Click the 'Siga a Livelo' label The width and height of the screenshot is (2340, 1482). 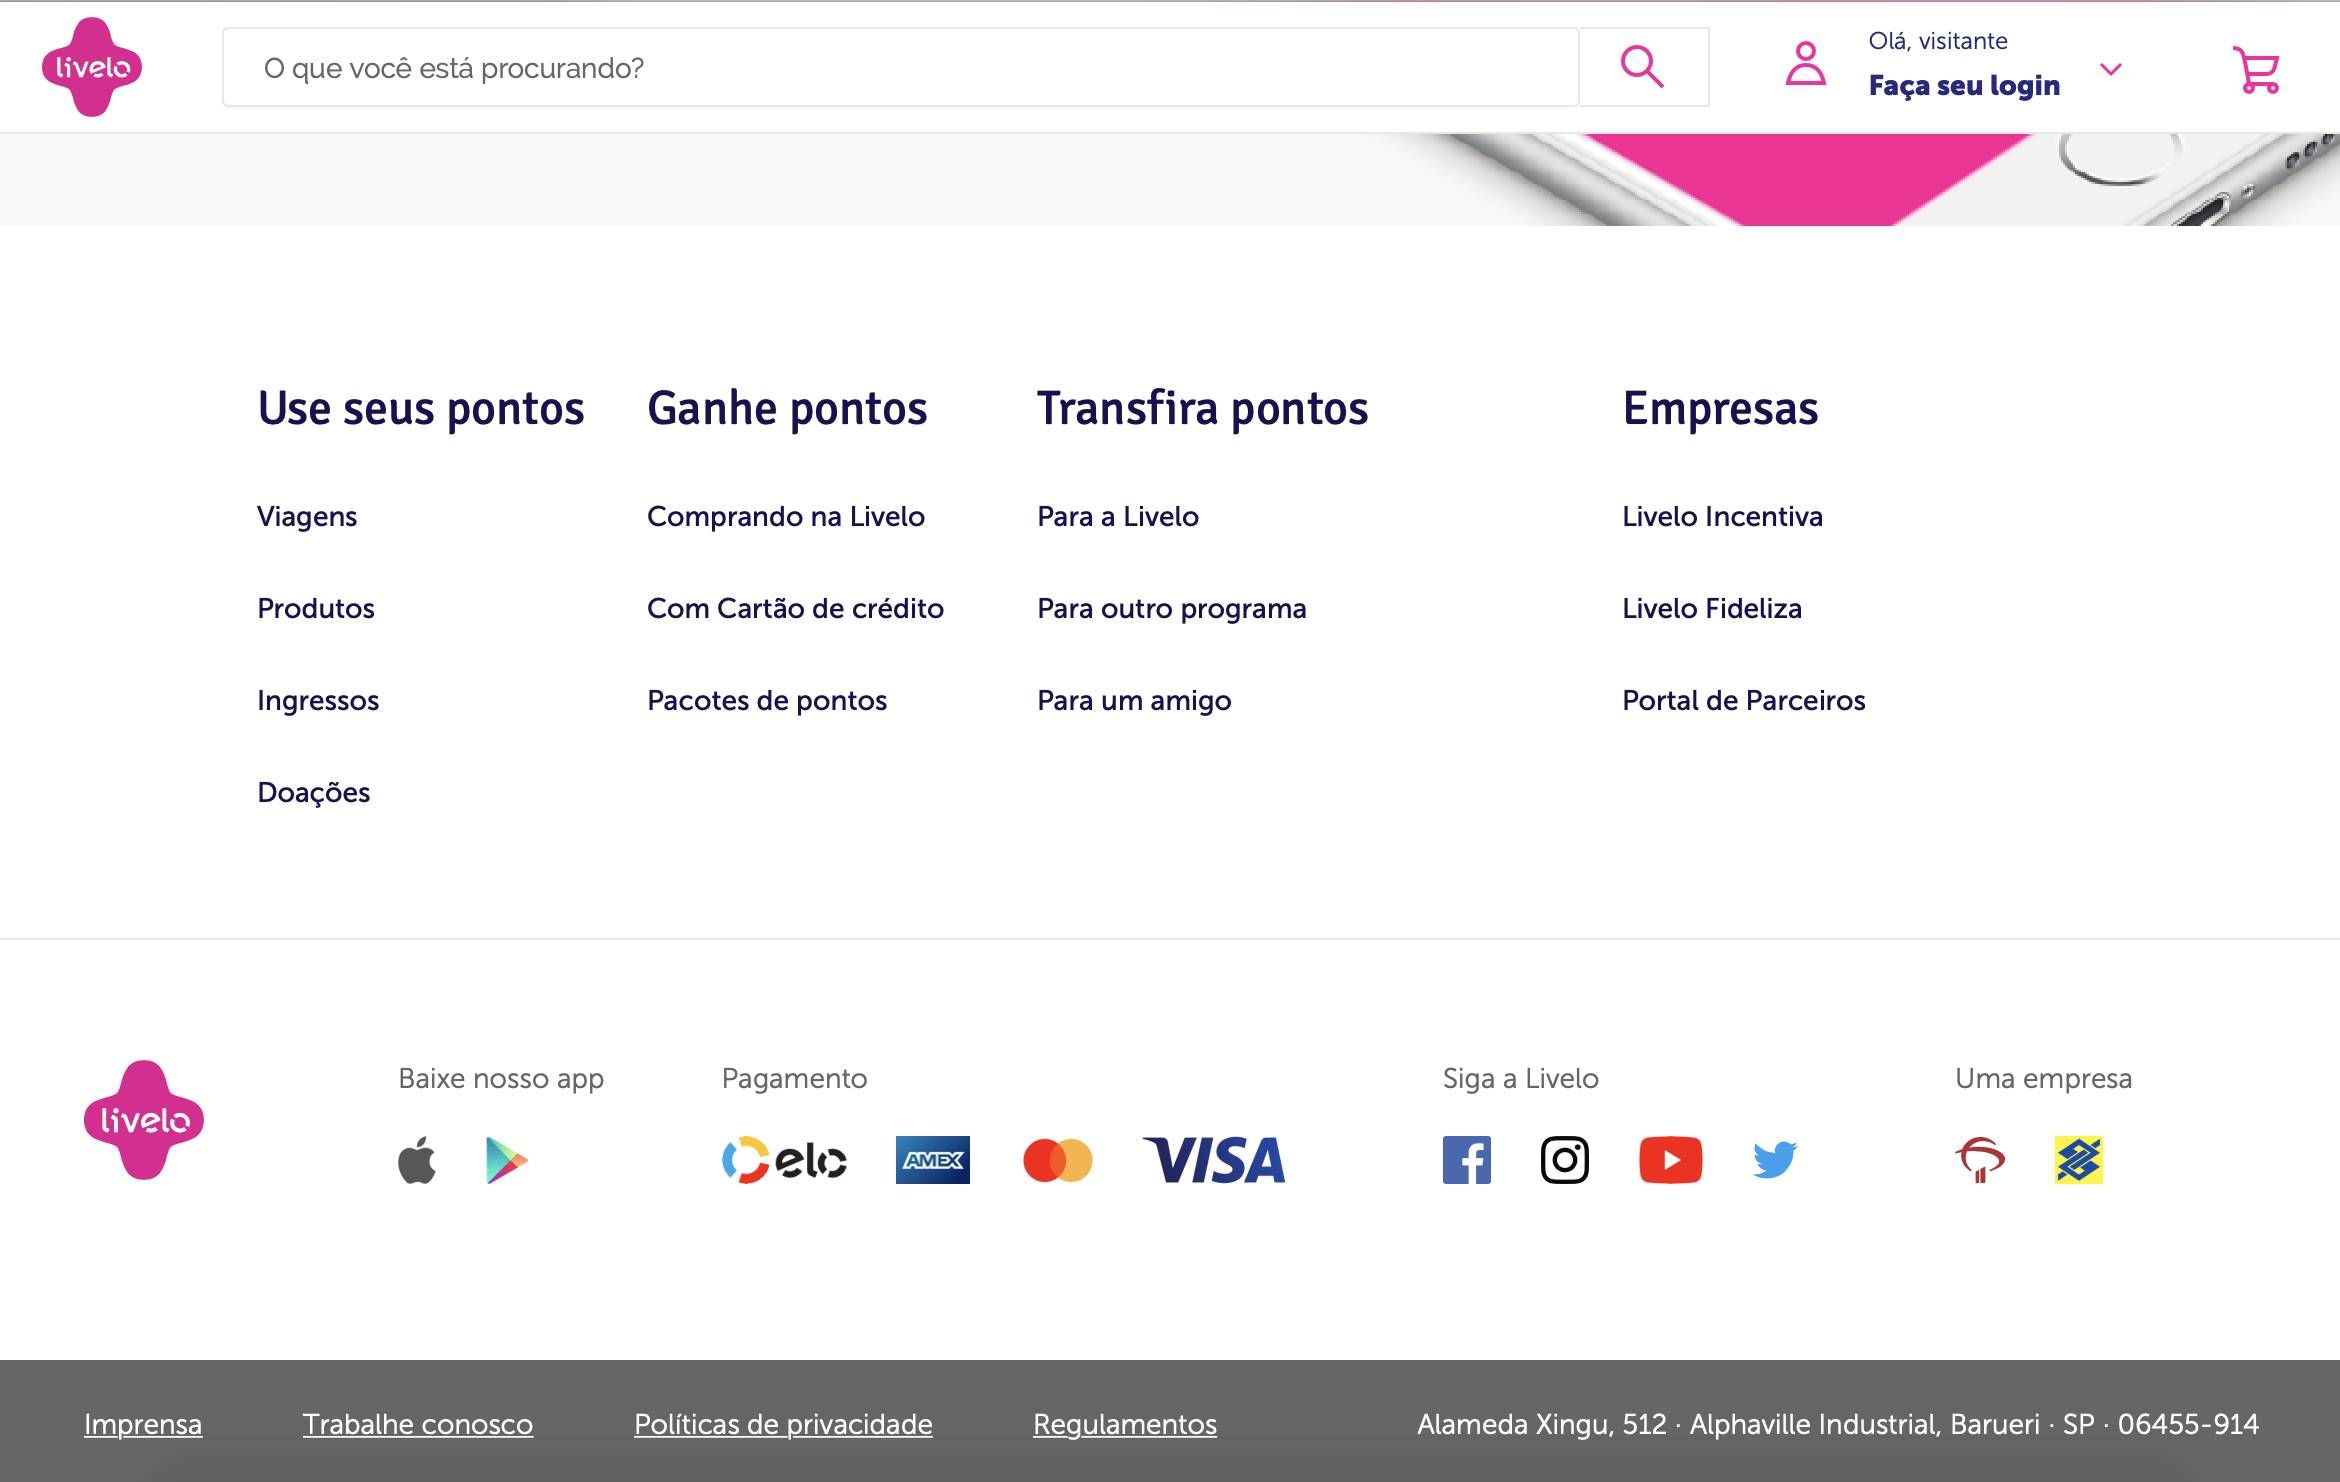1521,1079
